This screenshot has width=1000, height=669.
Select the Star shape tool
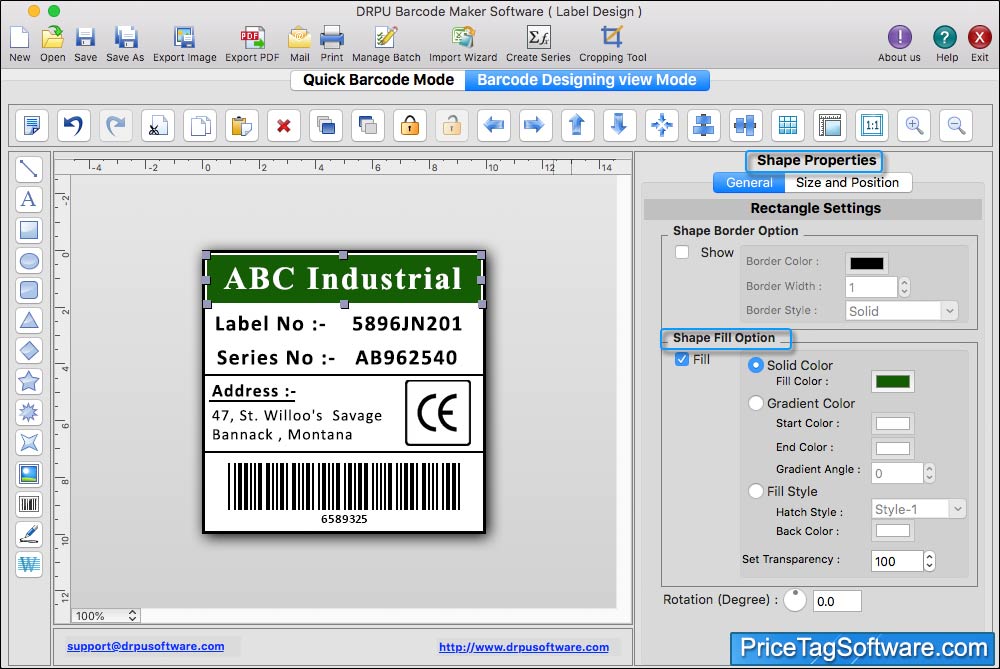click(x=29, y=381)
